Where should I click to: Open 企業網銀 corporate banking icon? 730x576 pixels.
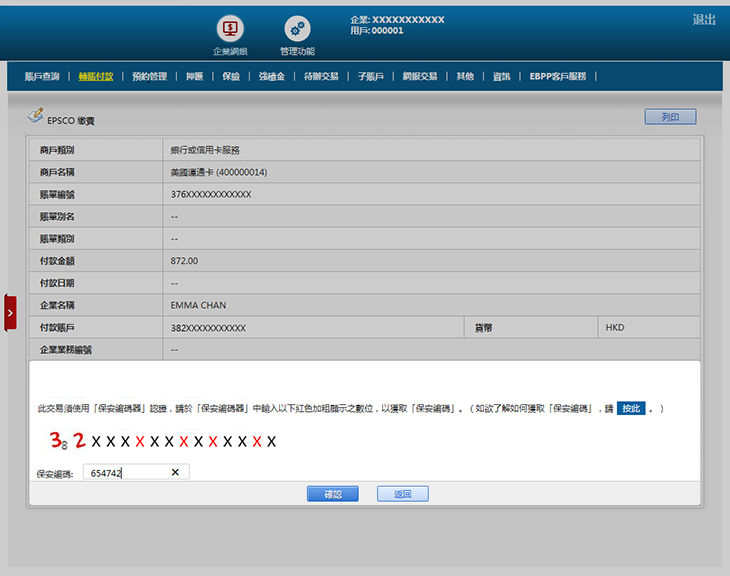230,29
